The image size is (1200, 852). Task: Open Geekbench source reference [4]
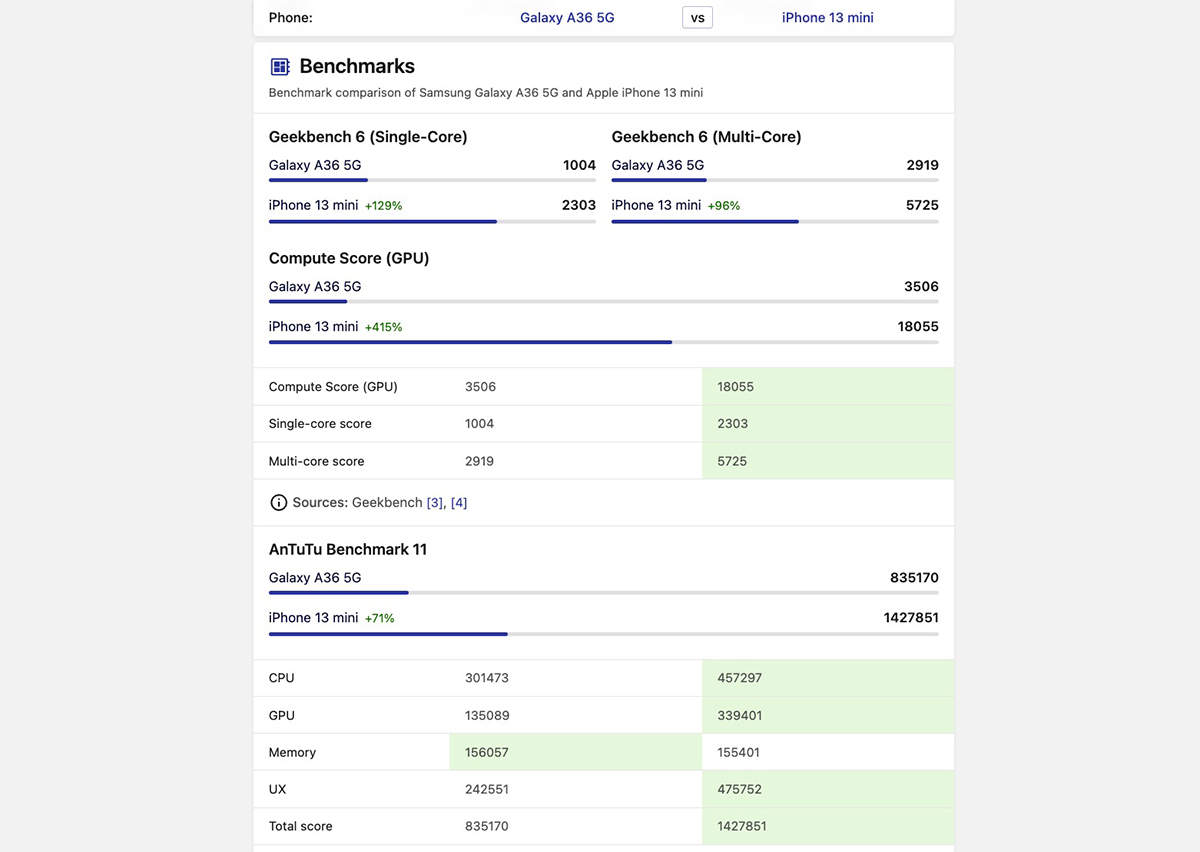coord(459,503)
